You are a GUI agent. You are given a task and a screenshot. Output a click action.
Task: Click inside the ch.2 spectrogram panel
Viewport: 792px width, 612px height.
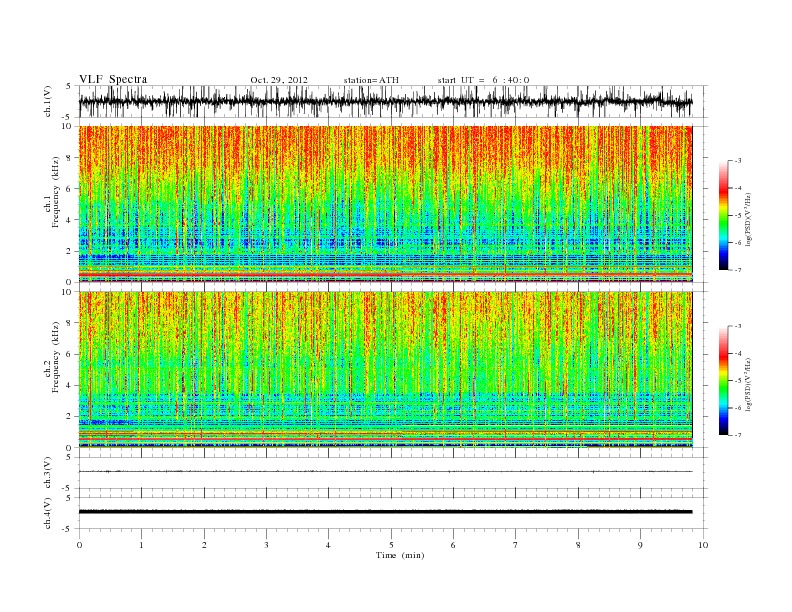[x=385, y=369]
